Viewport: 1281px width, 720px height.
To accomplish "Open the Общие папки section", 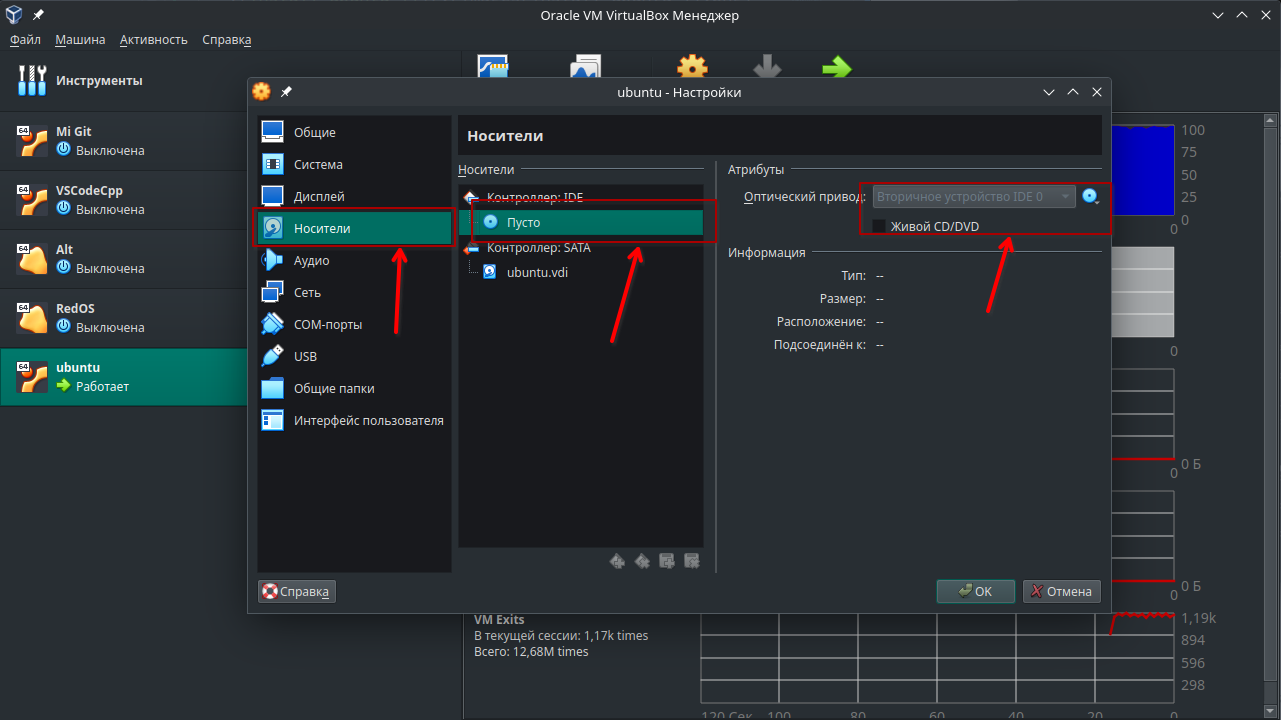I will [x=333, y=389].
